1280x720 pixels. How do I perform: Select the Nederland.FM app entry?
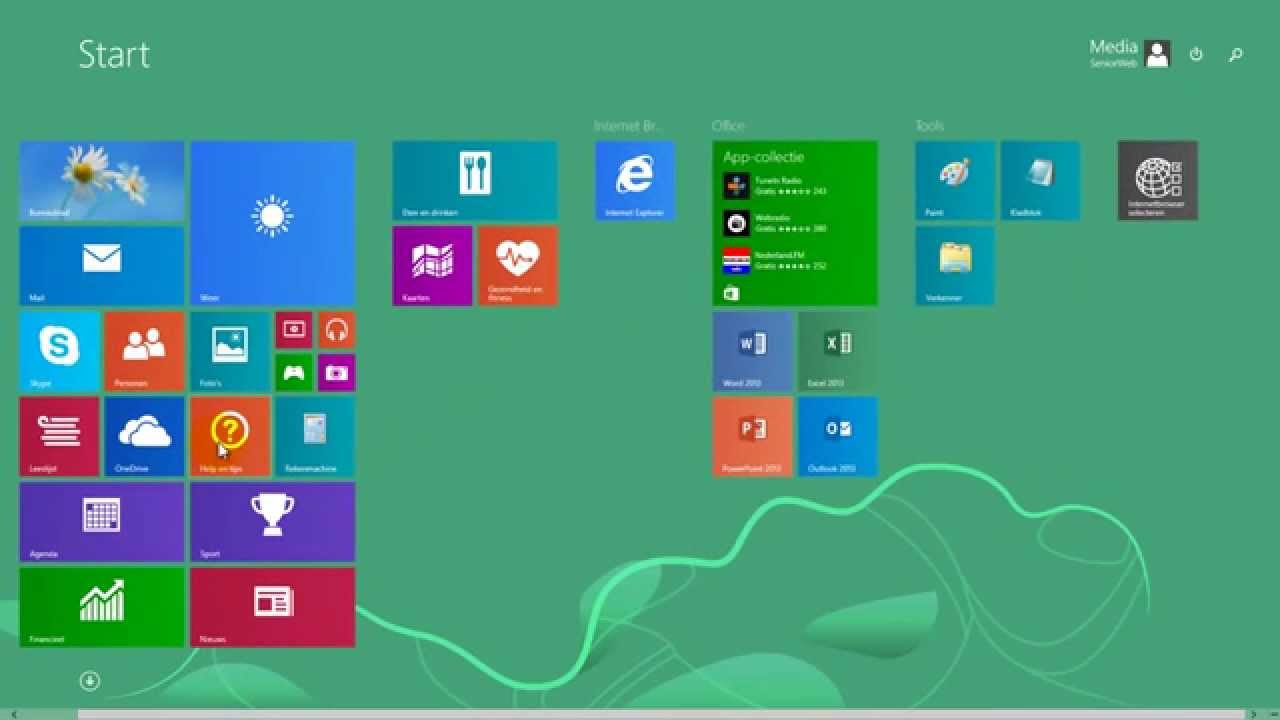tap(775, 260)
